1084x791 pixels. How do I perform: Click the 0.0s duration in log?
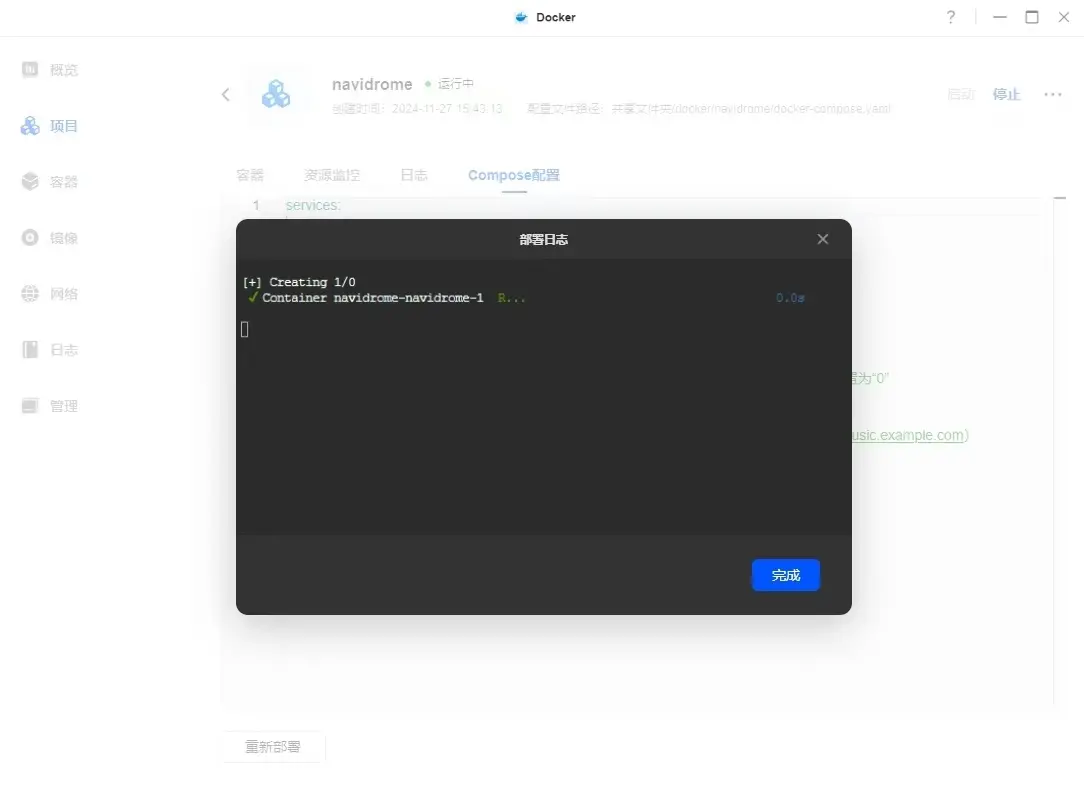point(790,298)
